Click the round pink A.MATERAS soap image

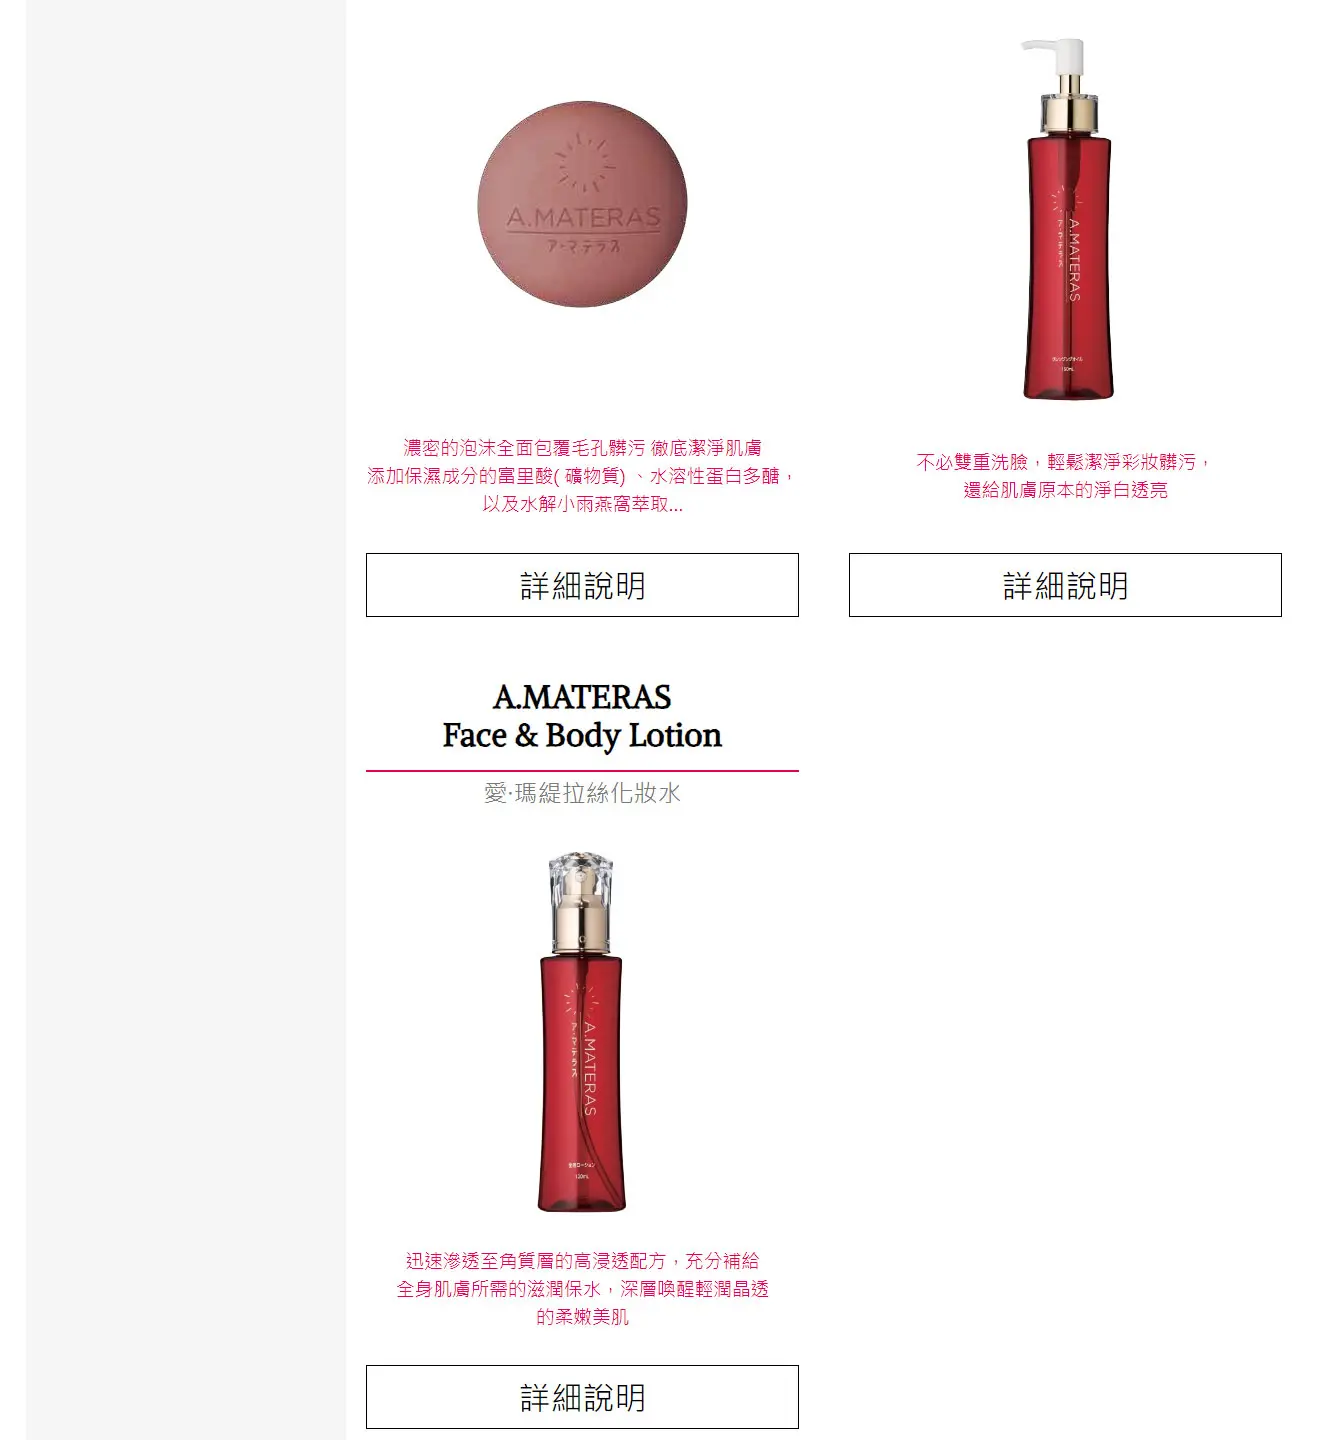582,204
